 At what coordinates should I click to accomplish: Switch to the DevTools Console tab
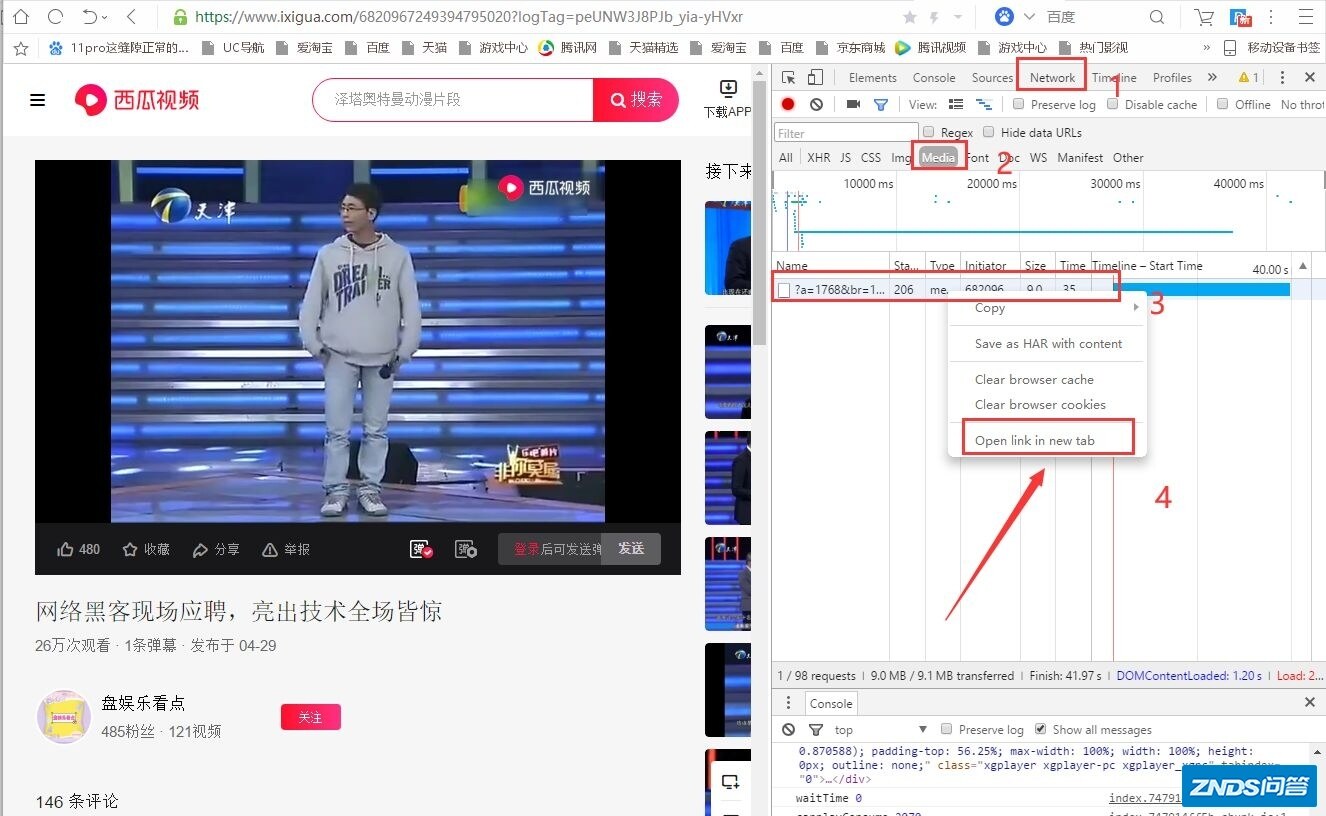934,77
